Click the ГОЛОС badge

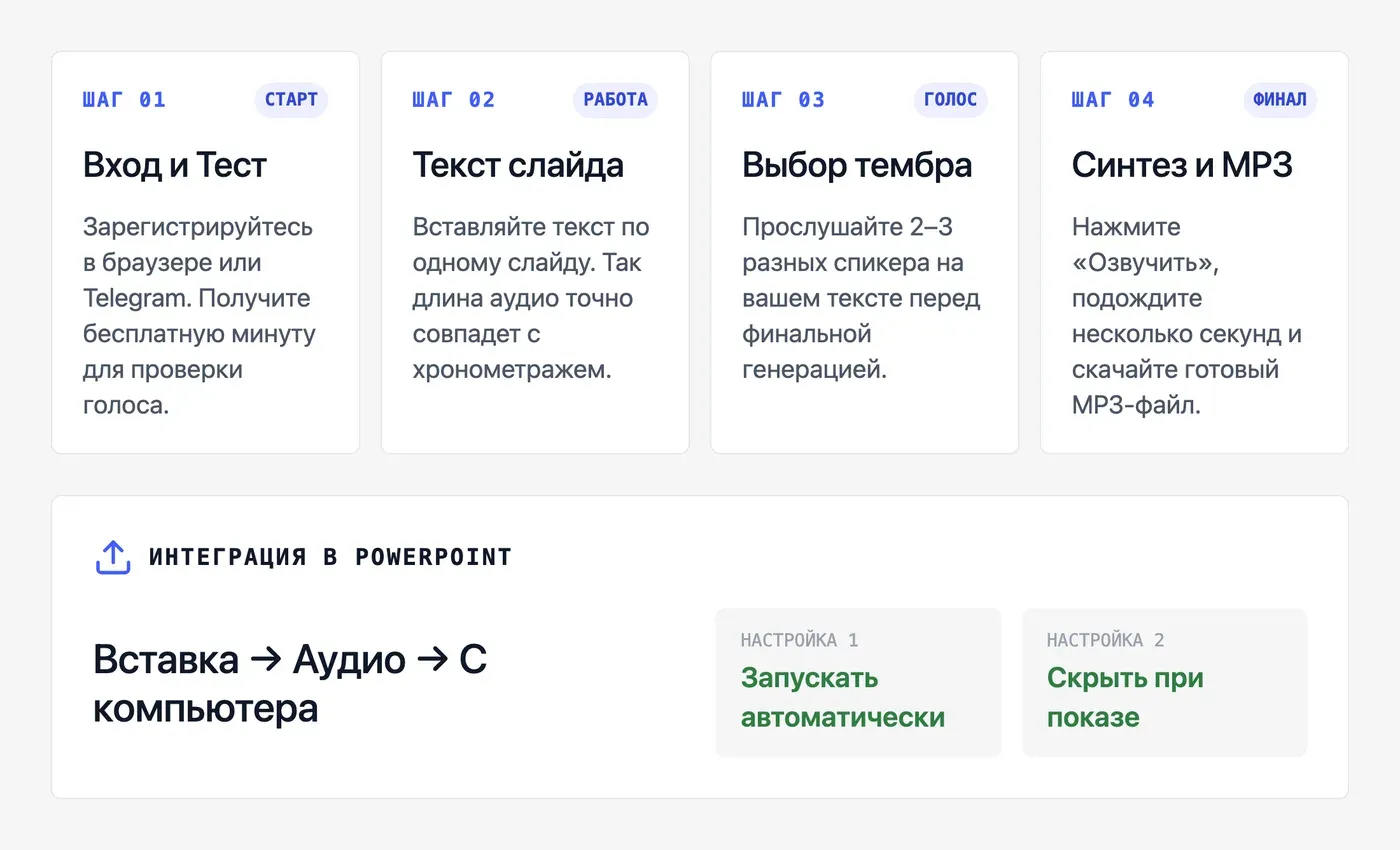coord(950,100)
